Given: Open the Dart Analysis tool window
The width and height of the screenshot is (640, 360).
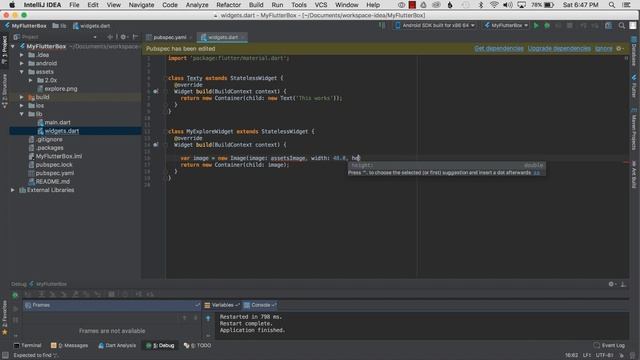Looking at the screenshot, I should [x=117, y=345].
